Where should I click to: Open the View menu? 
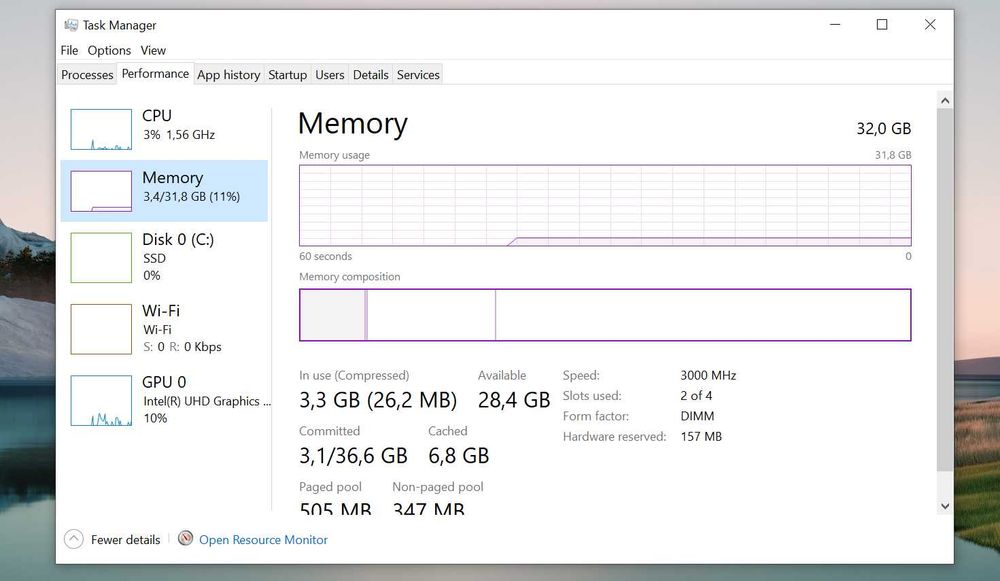coord(153,50)
